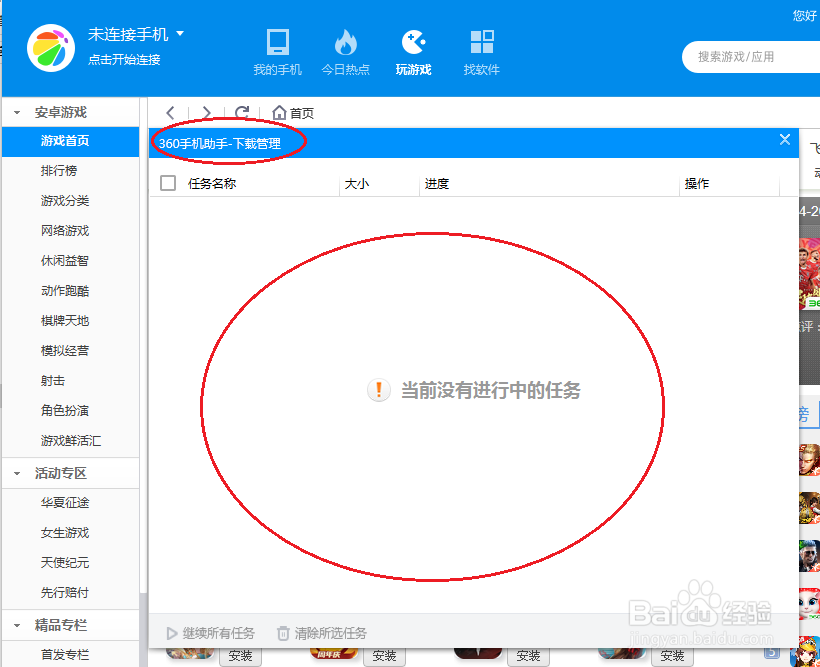
Task: Sort by the 大小 column header
Action: point(357,184)
